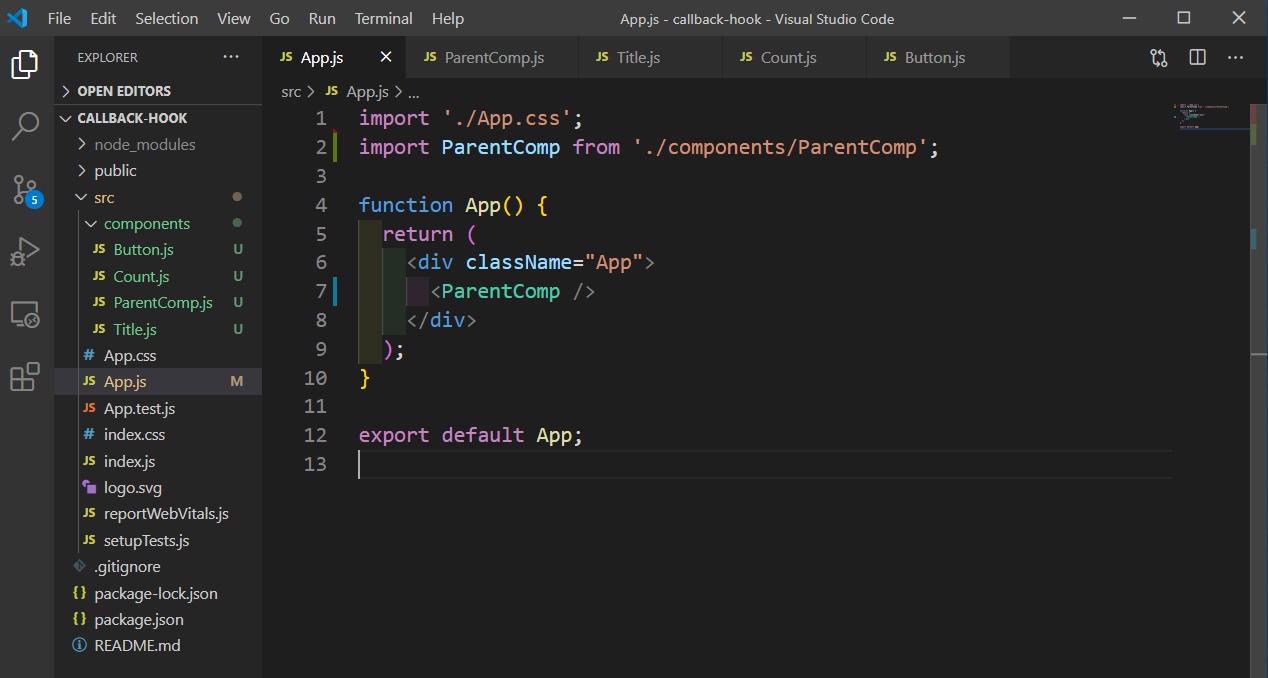Viewport: 1268px width, 678px height.
Task: Open Title.js in the file tree
Action: pyautogui.click(x=158, y=329)
